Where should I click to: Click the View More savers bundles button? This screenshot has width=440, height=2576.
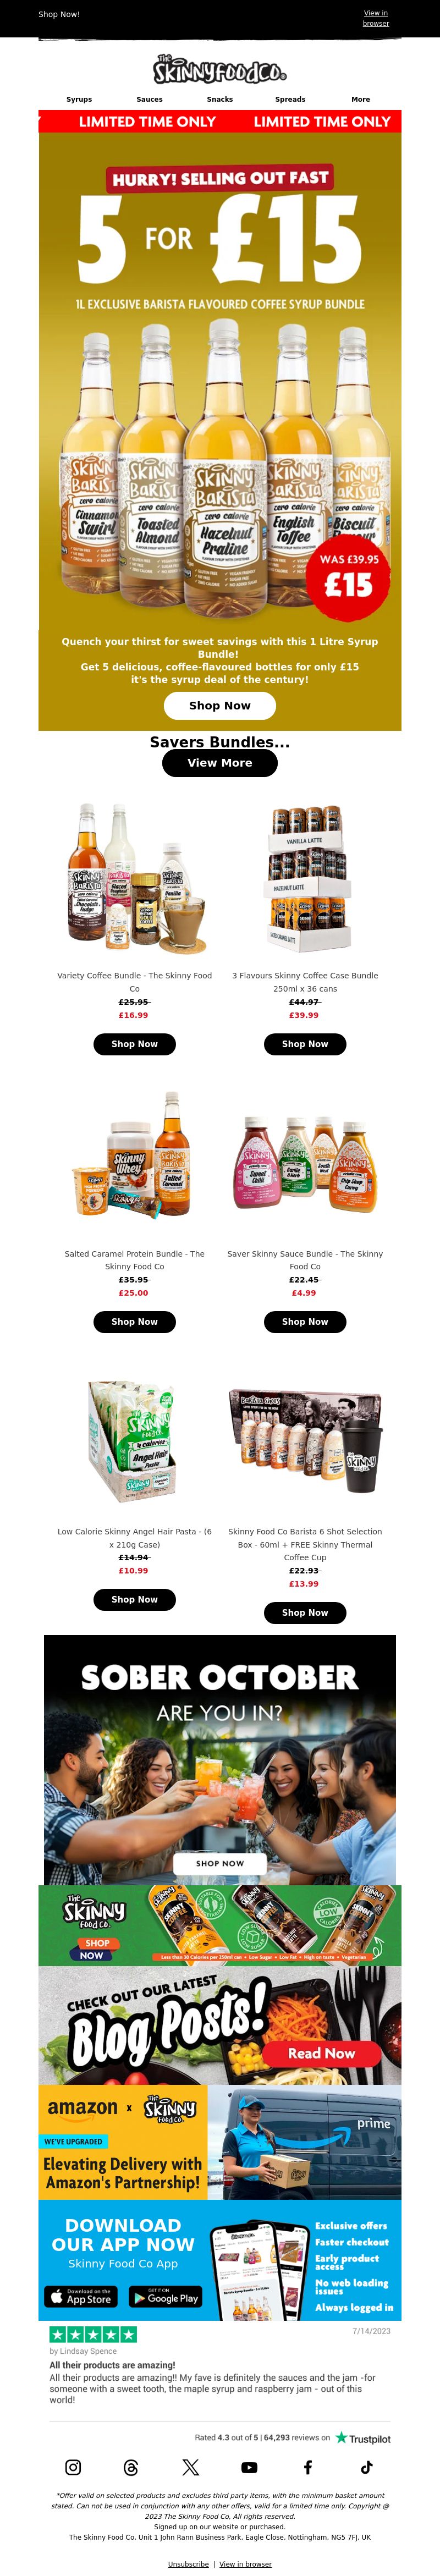pyautogui.click(x=220, y=762)
